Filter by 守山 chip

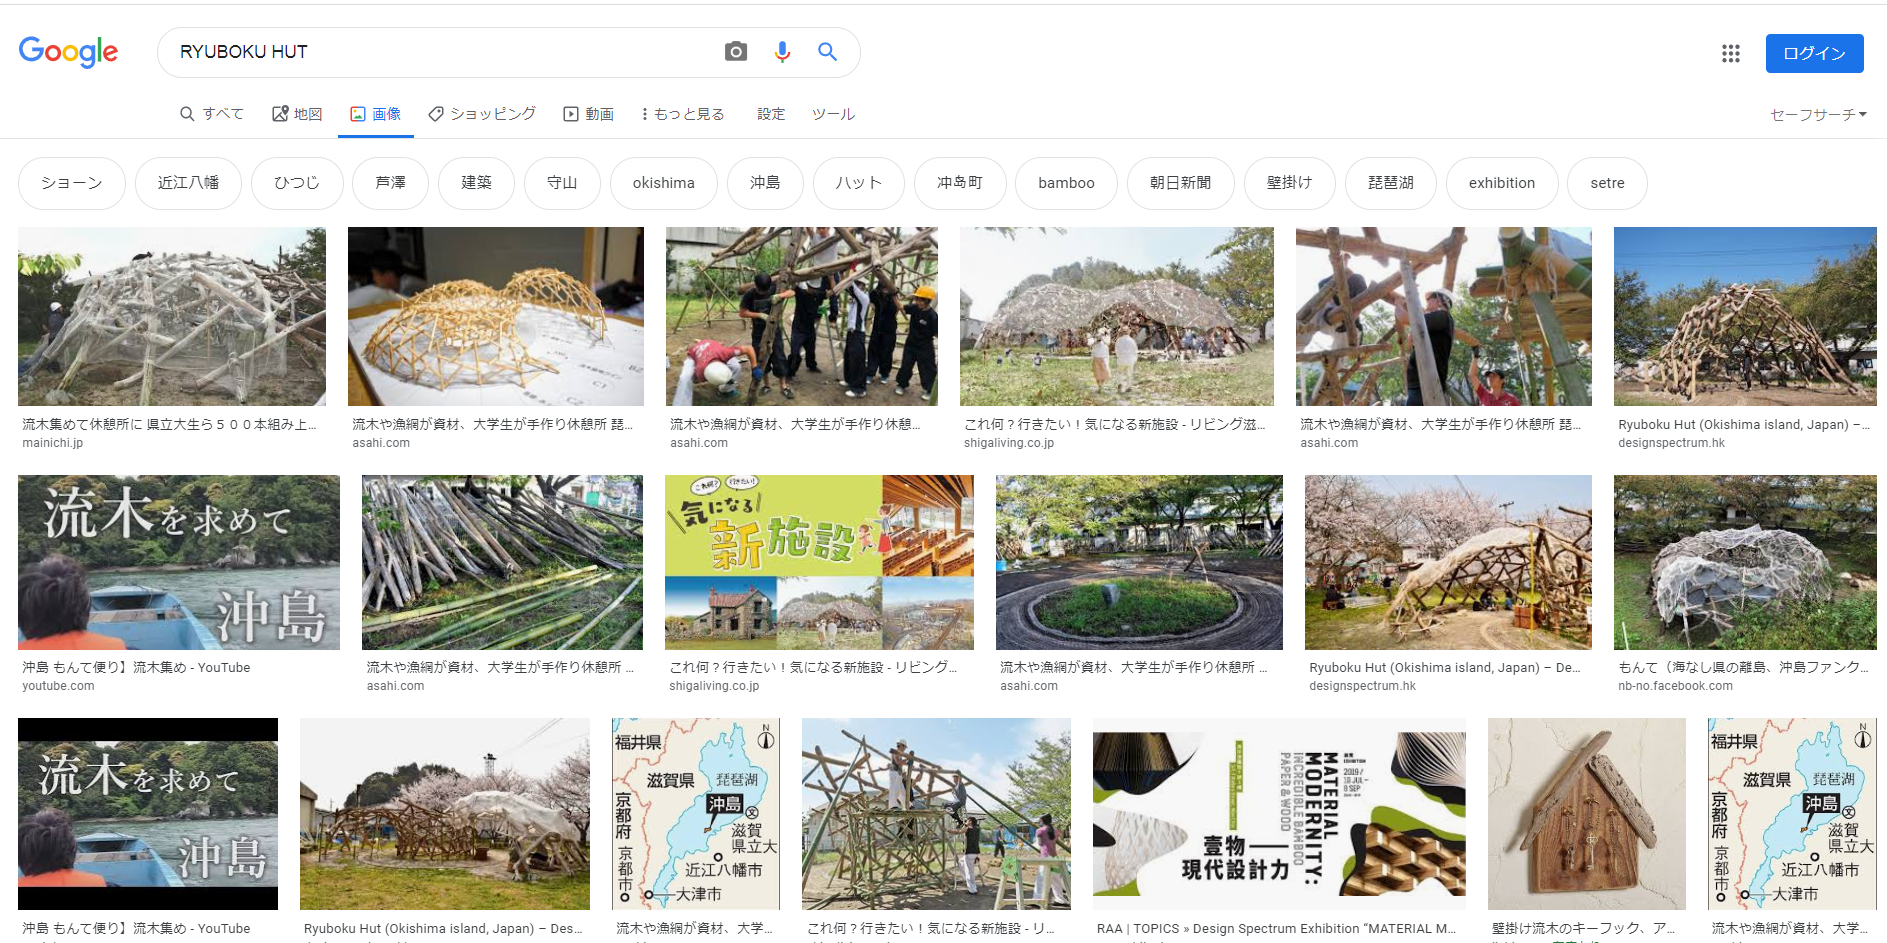click(x=562, y=183)
